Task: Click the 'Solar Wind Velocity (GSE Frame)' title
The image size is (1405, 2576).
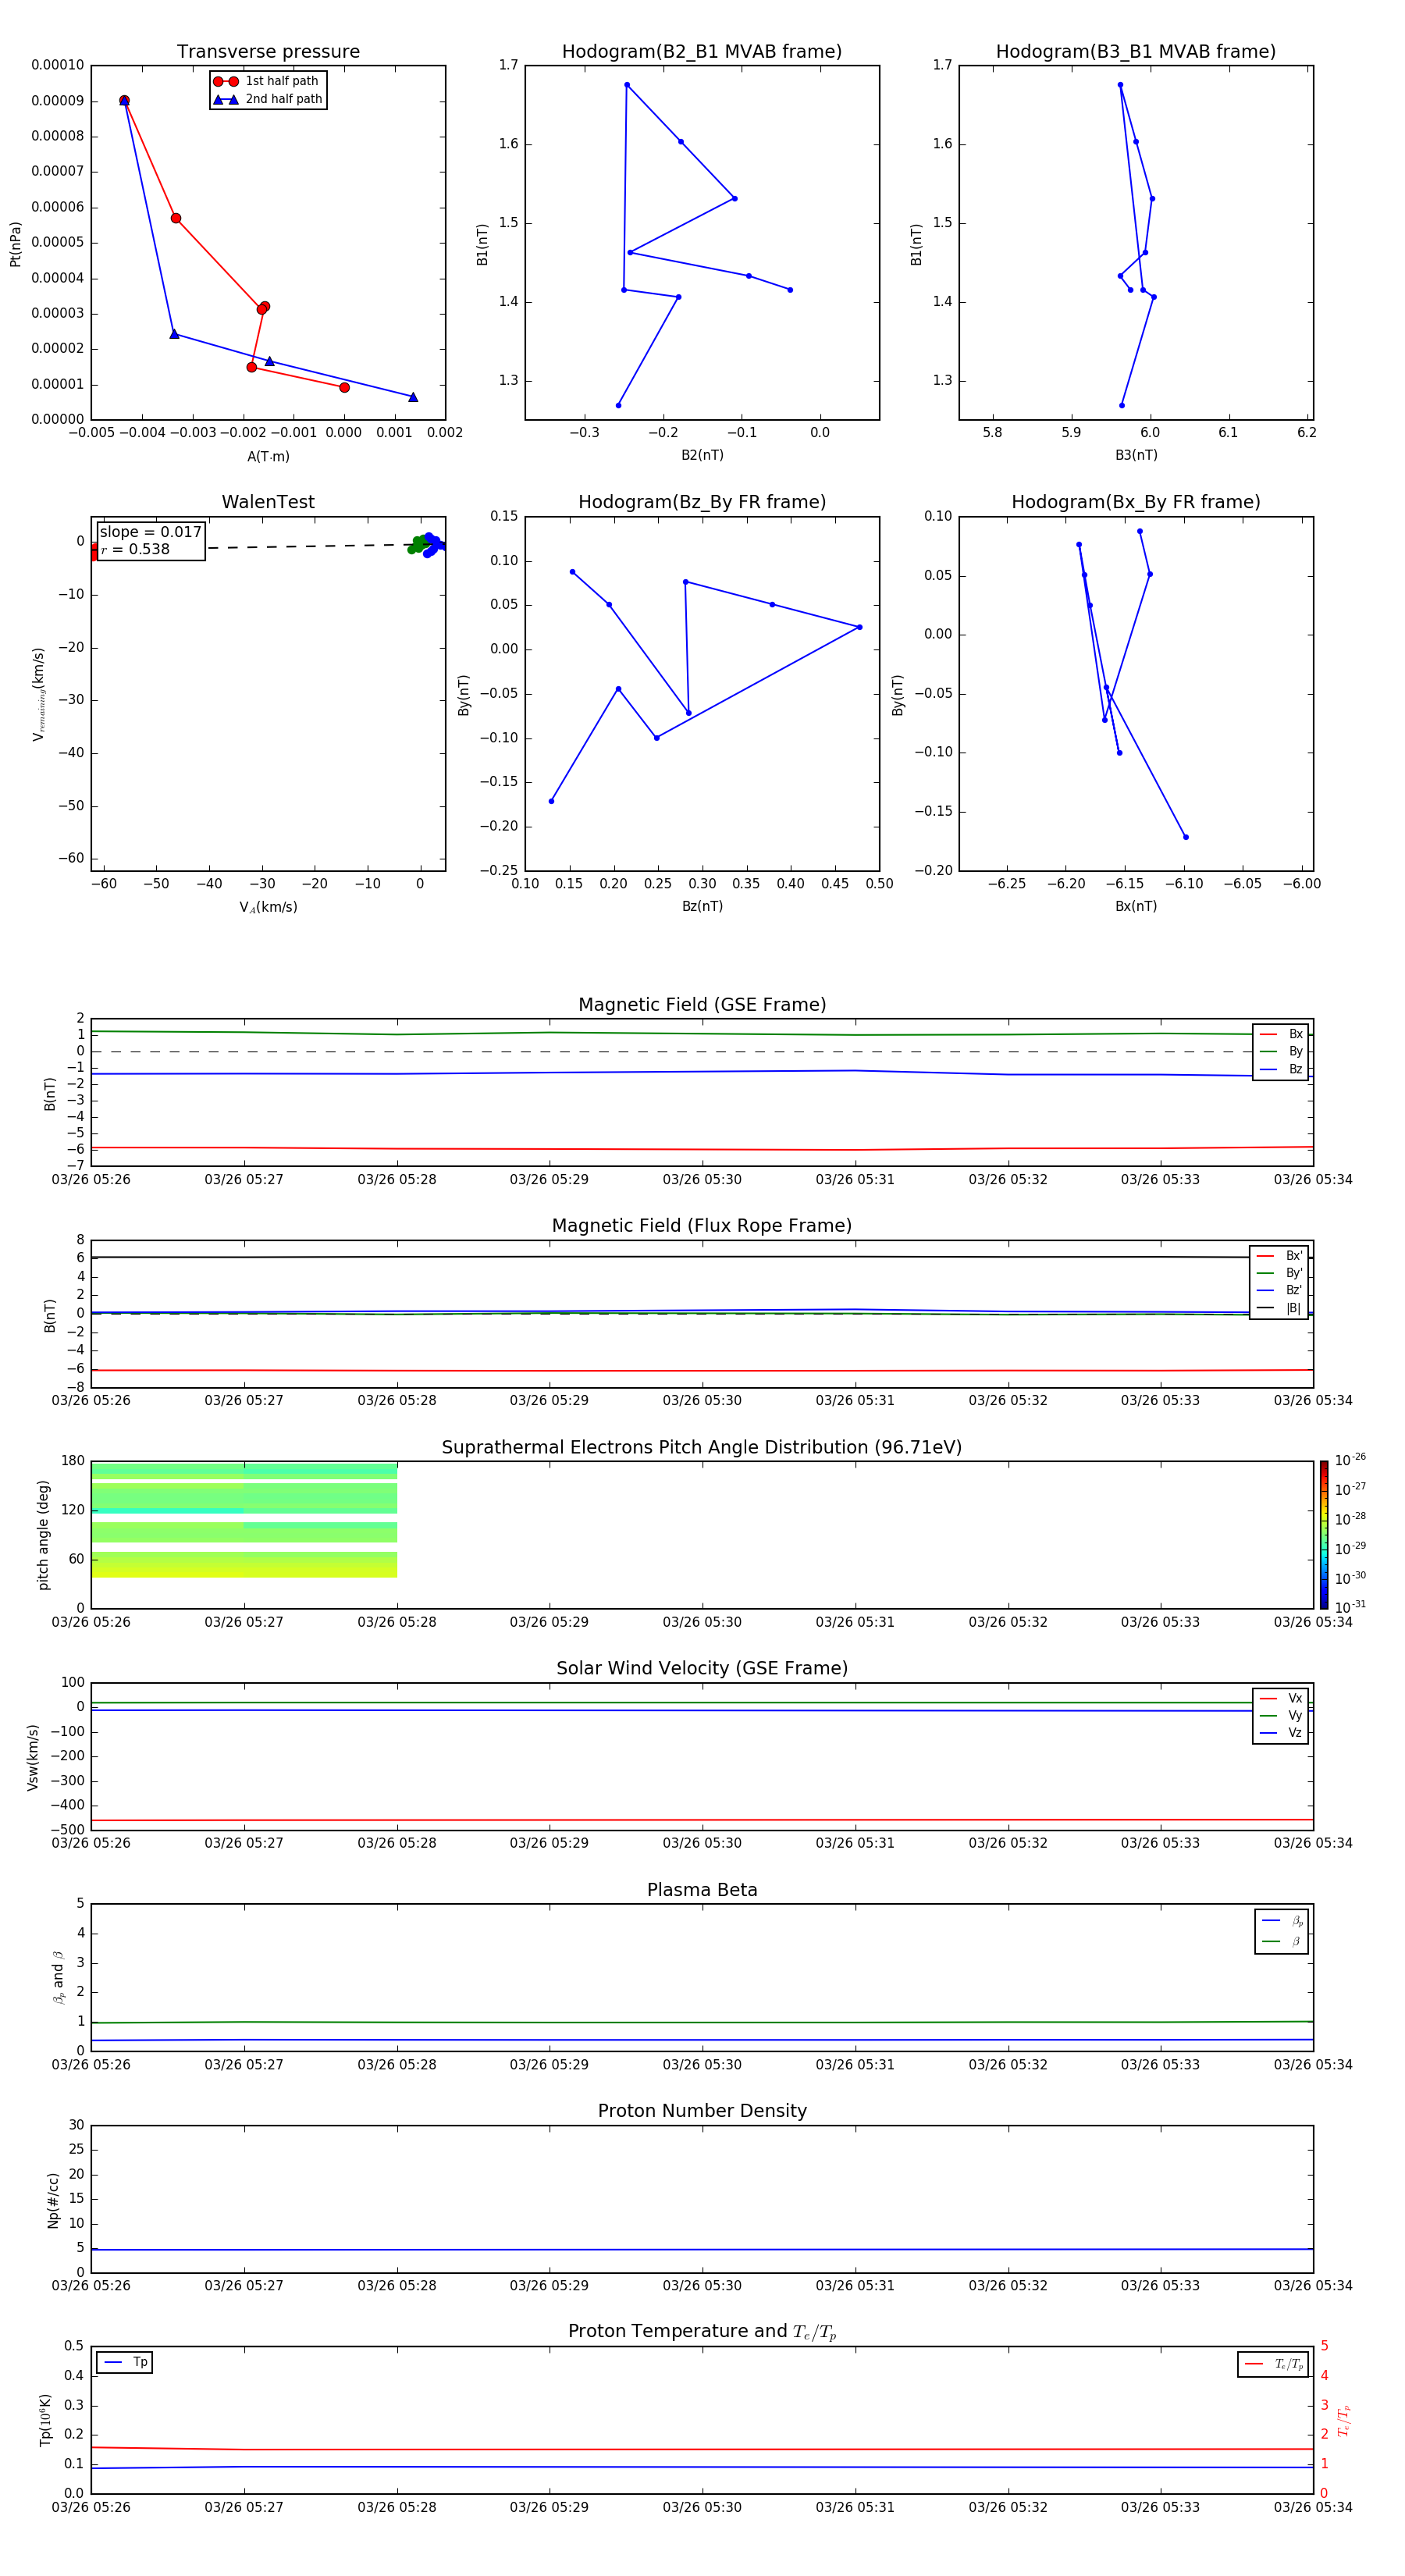Action: 702,1668
